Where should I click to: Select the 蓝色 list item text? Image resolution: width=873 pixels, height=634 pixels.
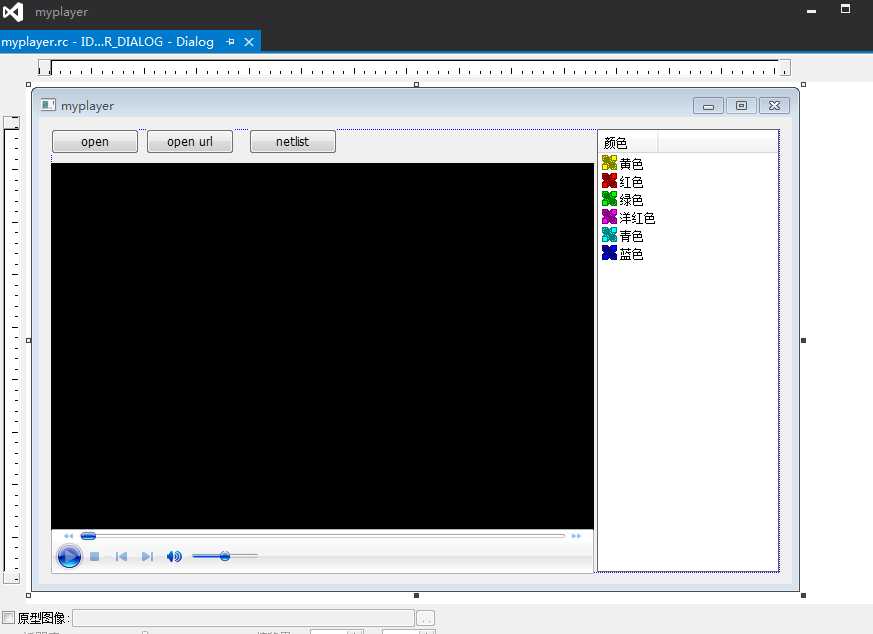pos(631,254)
